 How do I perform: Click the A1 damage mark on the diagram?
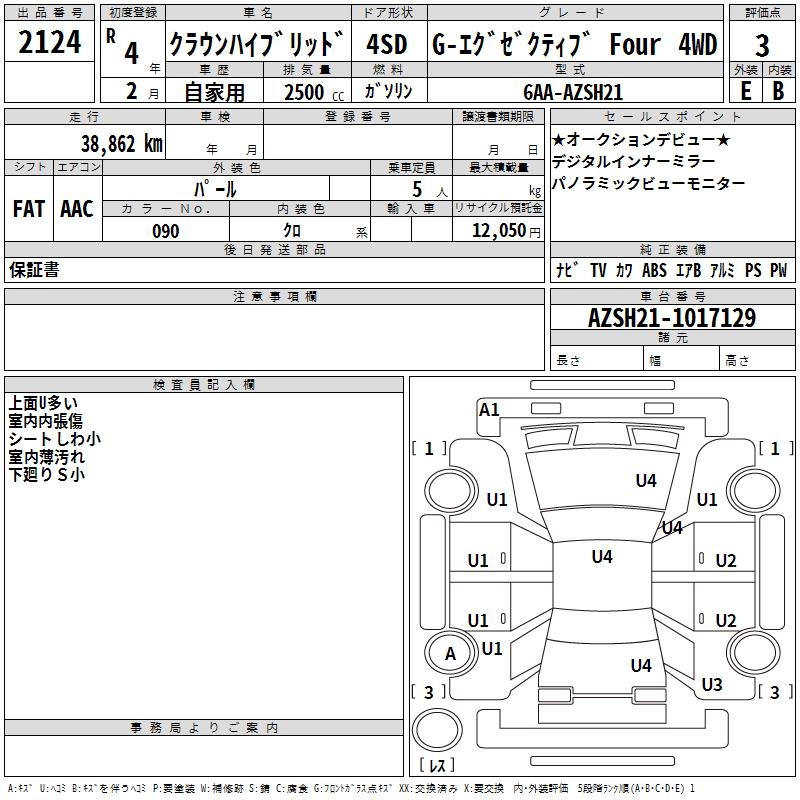(x=489, y=410)
